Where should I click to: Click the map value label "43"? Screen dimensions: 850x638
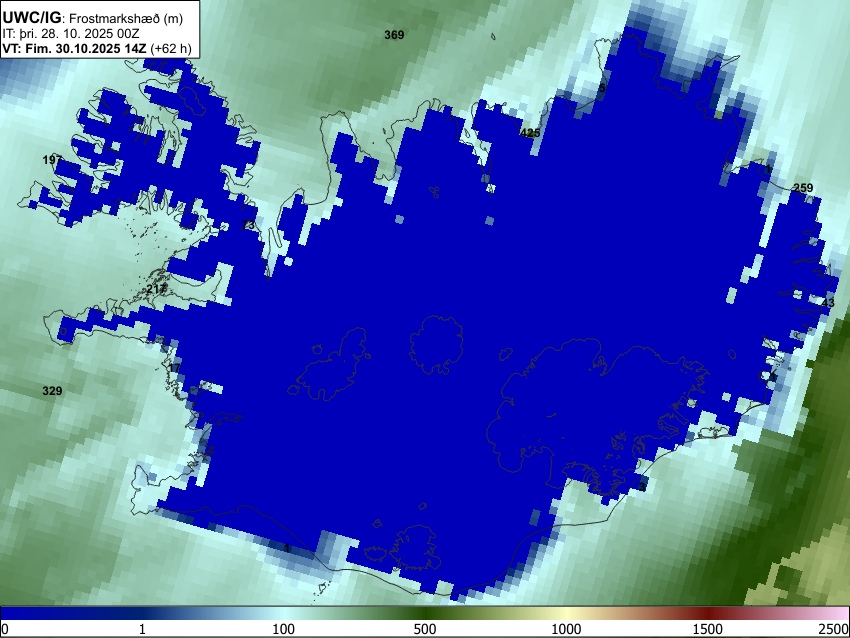tap(828, 303)
